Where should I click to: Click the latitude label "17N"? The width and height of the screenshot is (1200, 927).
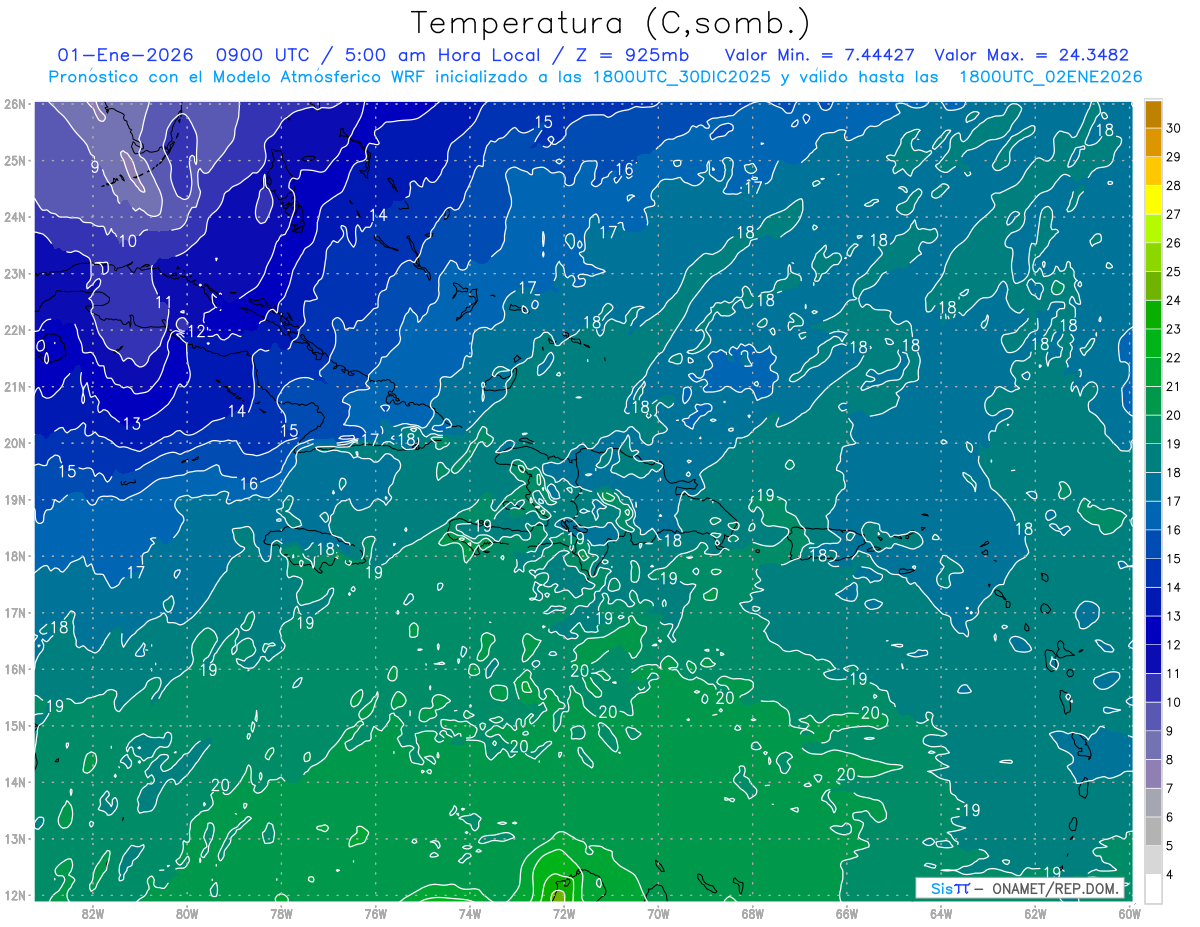pos(14,613)
